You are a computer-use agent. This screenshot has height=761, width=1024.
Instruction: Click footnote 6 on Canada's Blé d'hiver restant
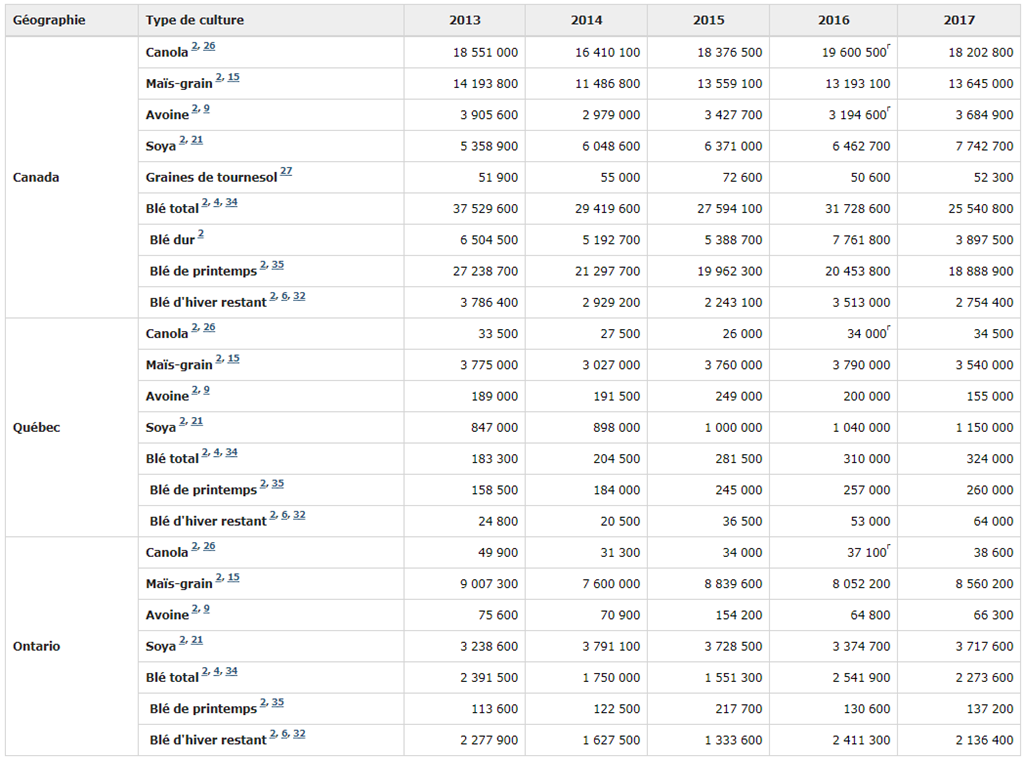click(x=285, y=296)
